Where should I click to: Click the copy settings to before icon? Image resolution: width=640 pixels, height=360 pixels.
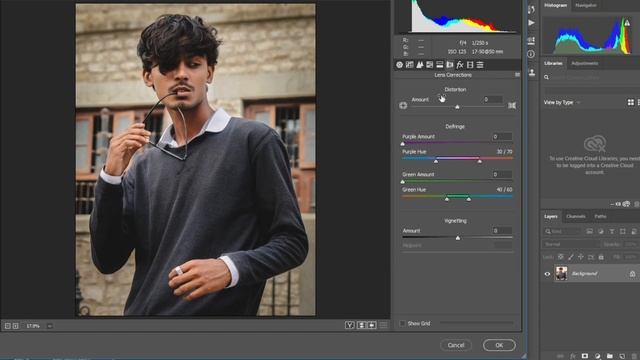[372, 325]
